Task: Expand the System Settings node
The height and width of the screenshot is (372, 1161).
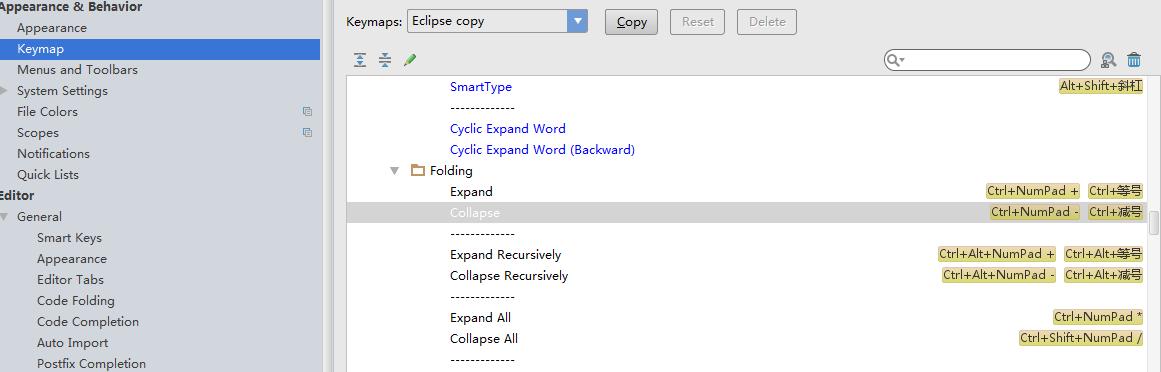Action: pos(4,91)
